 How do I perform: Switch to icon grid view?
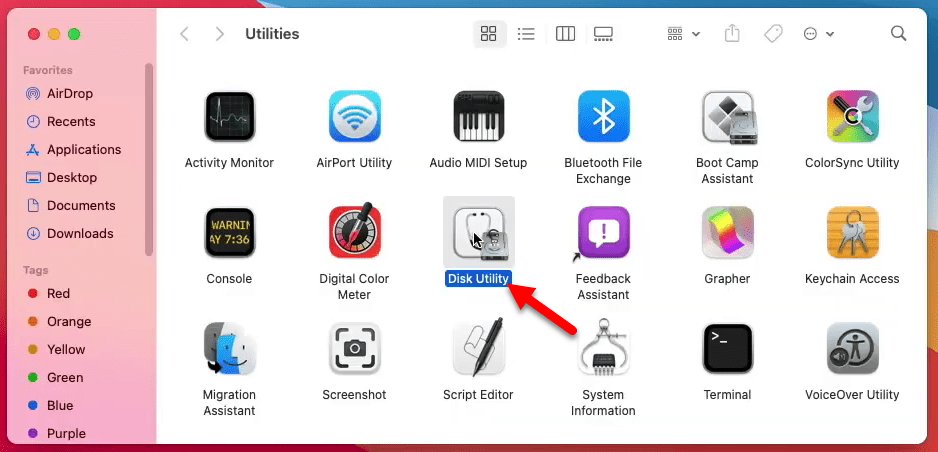pos(489,34)
